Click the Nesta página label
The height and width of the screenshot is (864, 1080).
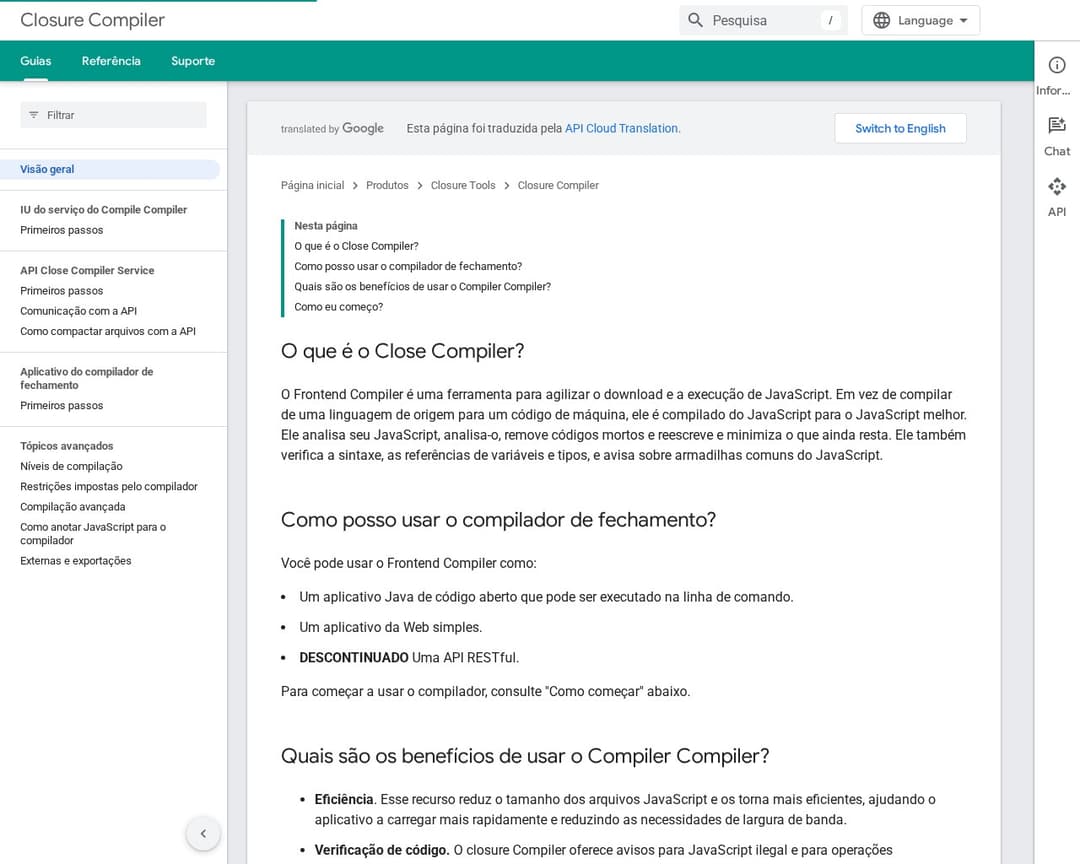(326, 226)
